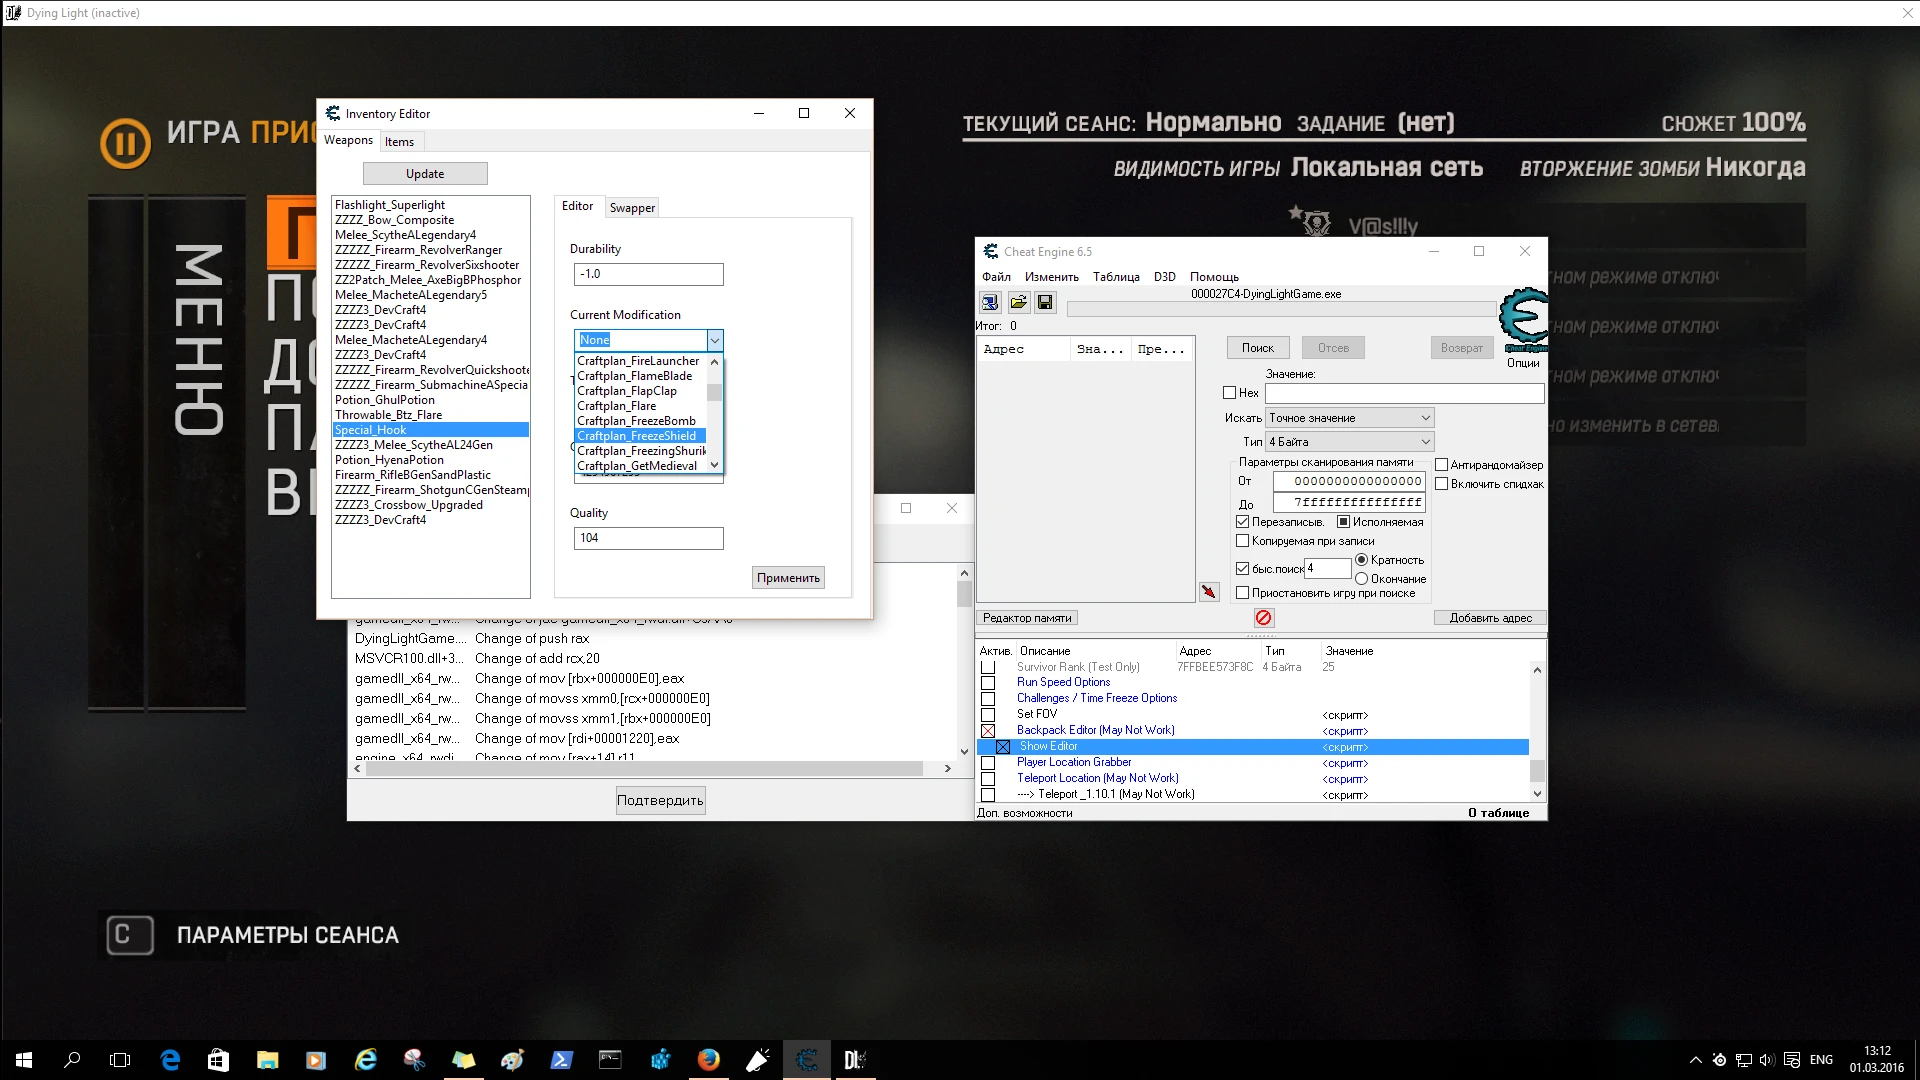The height and width of the screenshot is (1080, 1920).
Task: Click the Durability input field
Action: click(648, 274)
